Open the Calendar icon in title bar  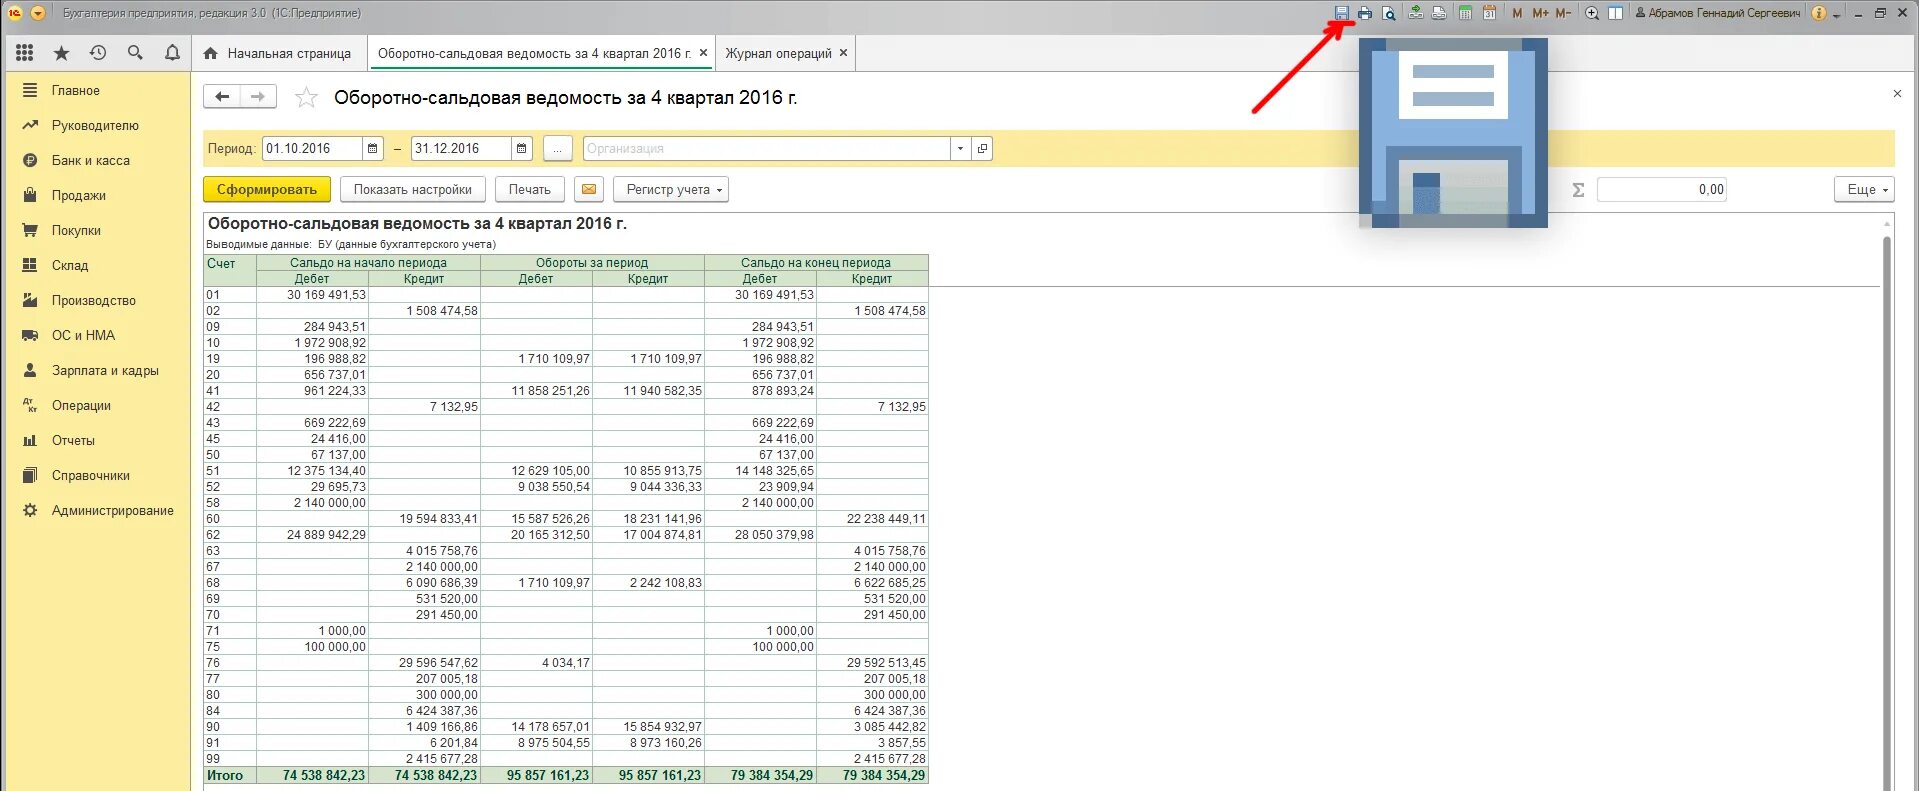pyautogui.click(x=1489, y=13)
